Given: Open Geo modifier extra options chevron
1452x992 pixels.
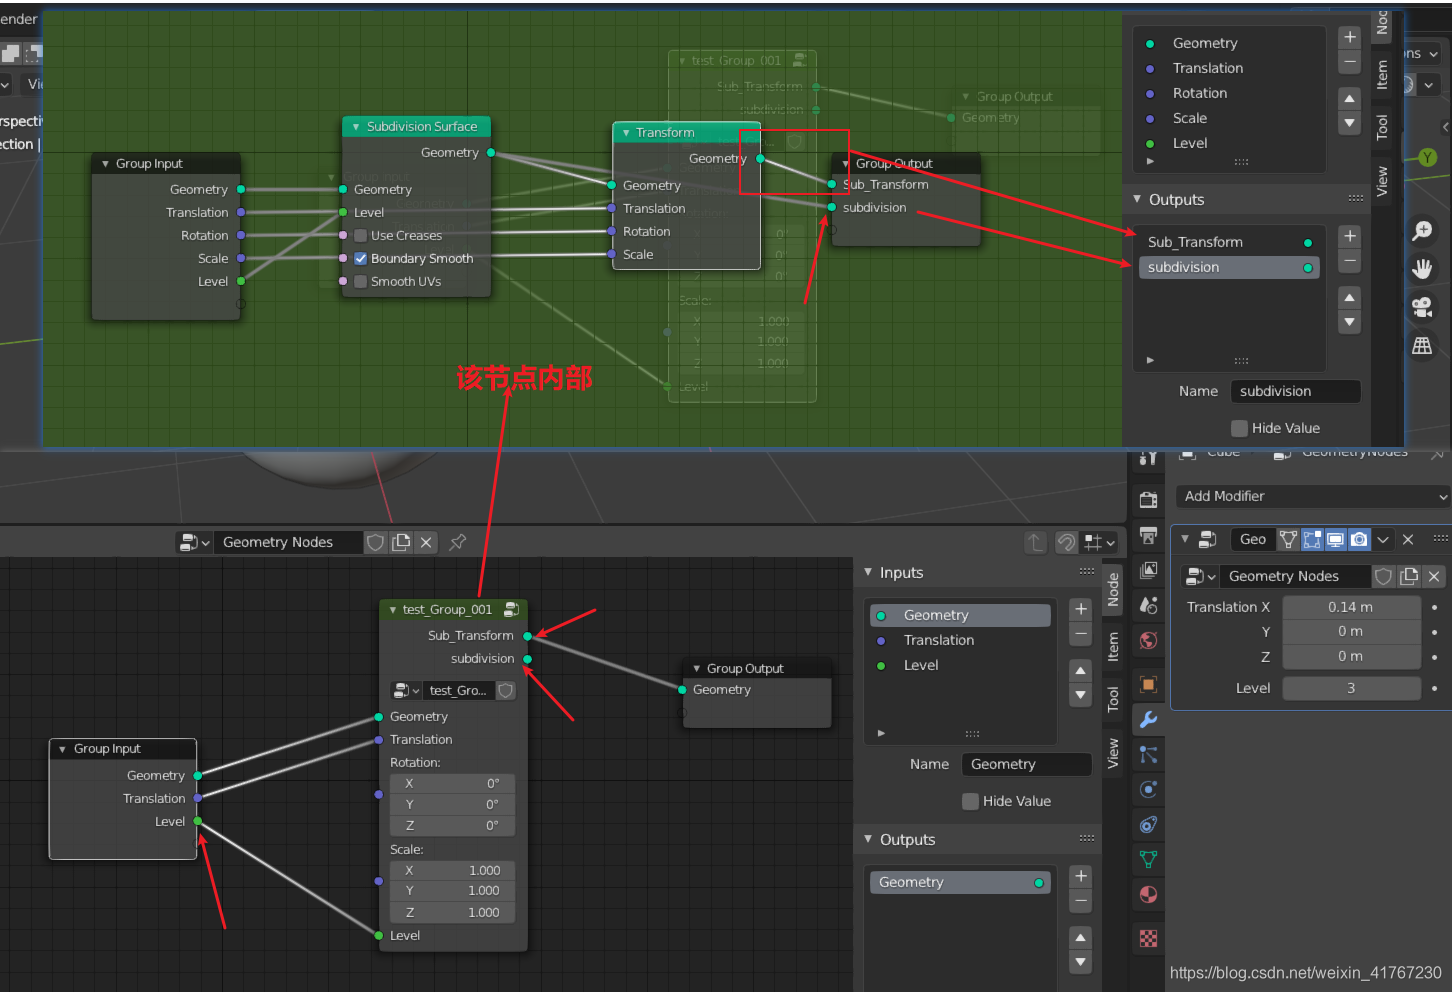Looking at the screenshot, I should 1383,539.
